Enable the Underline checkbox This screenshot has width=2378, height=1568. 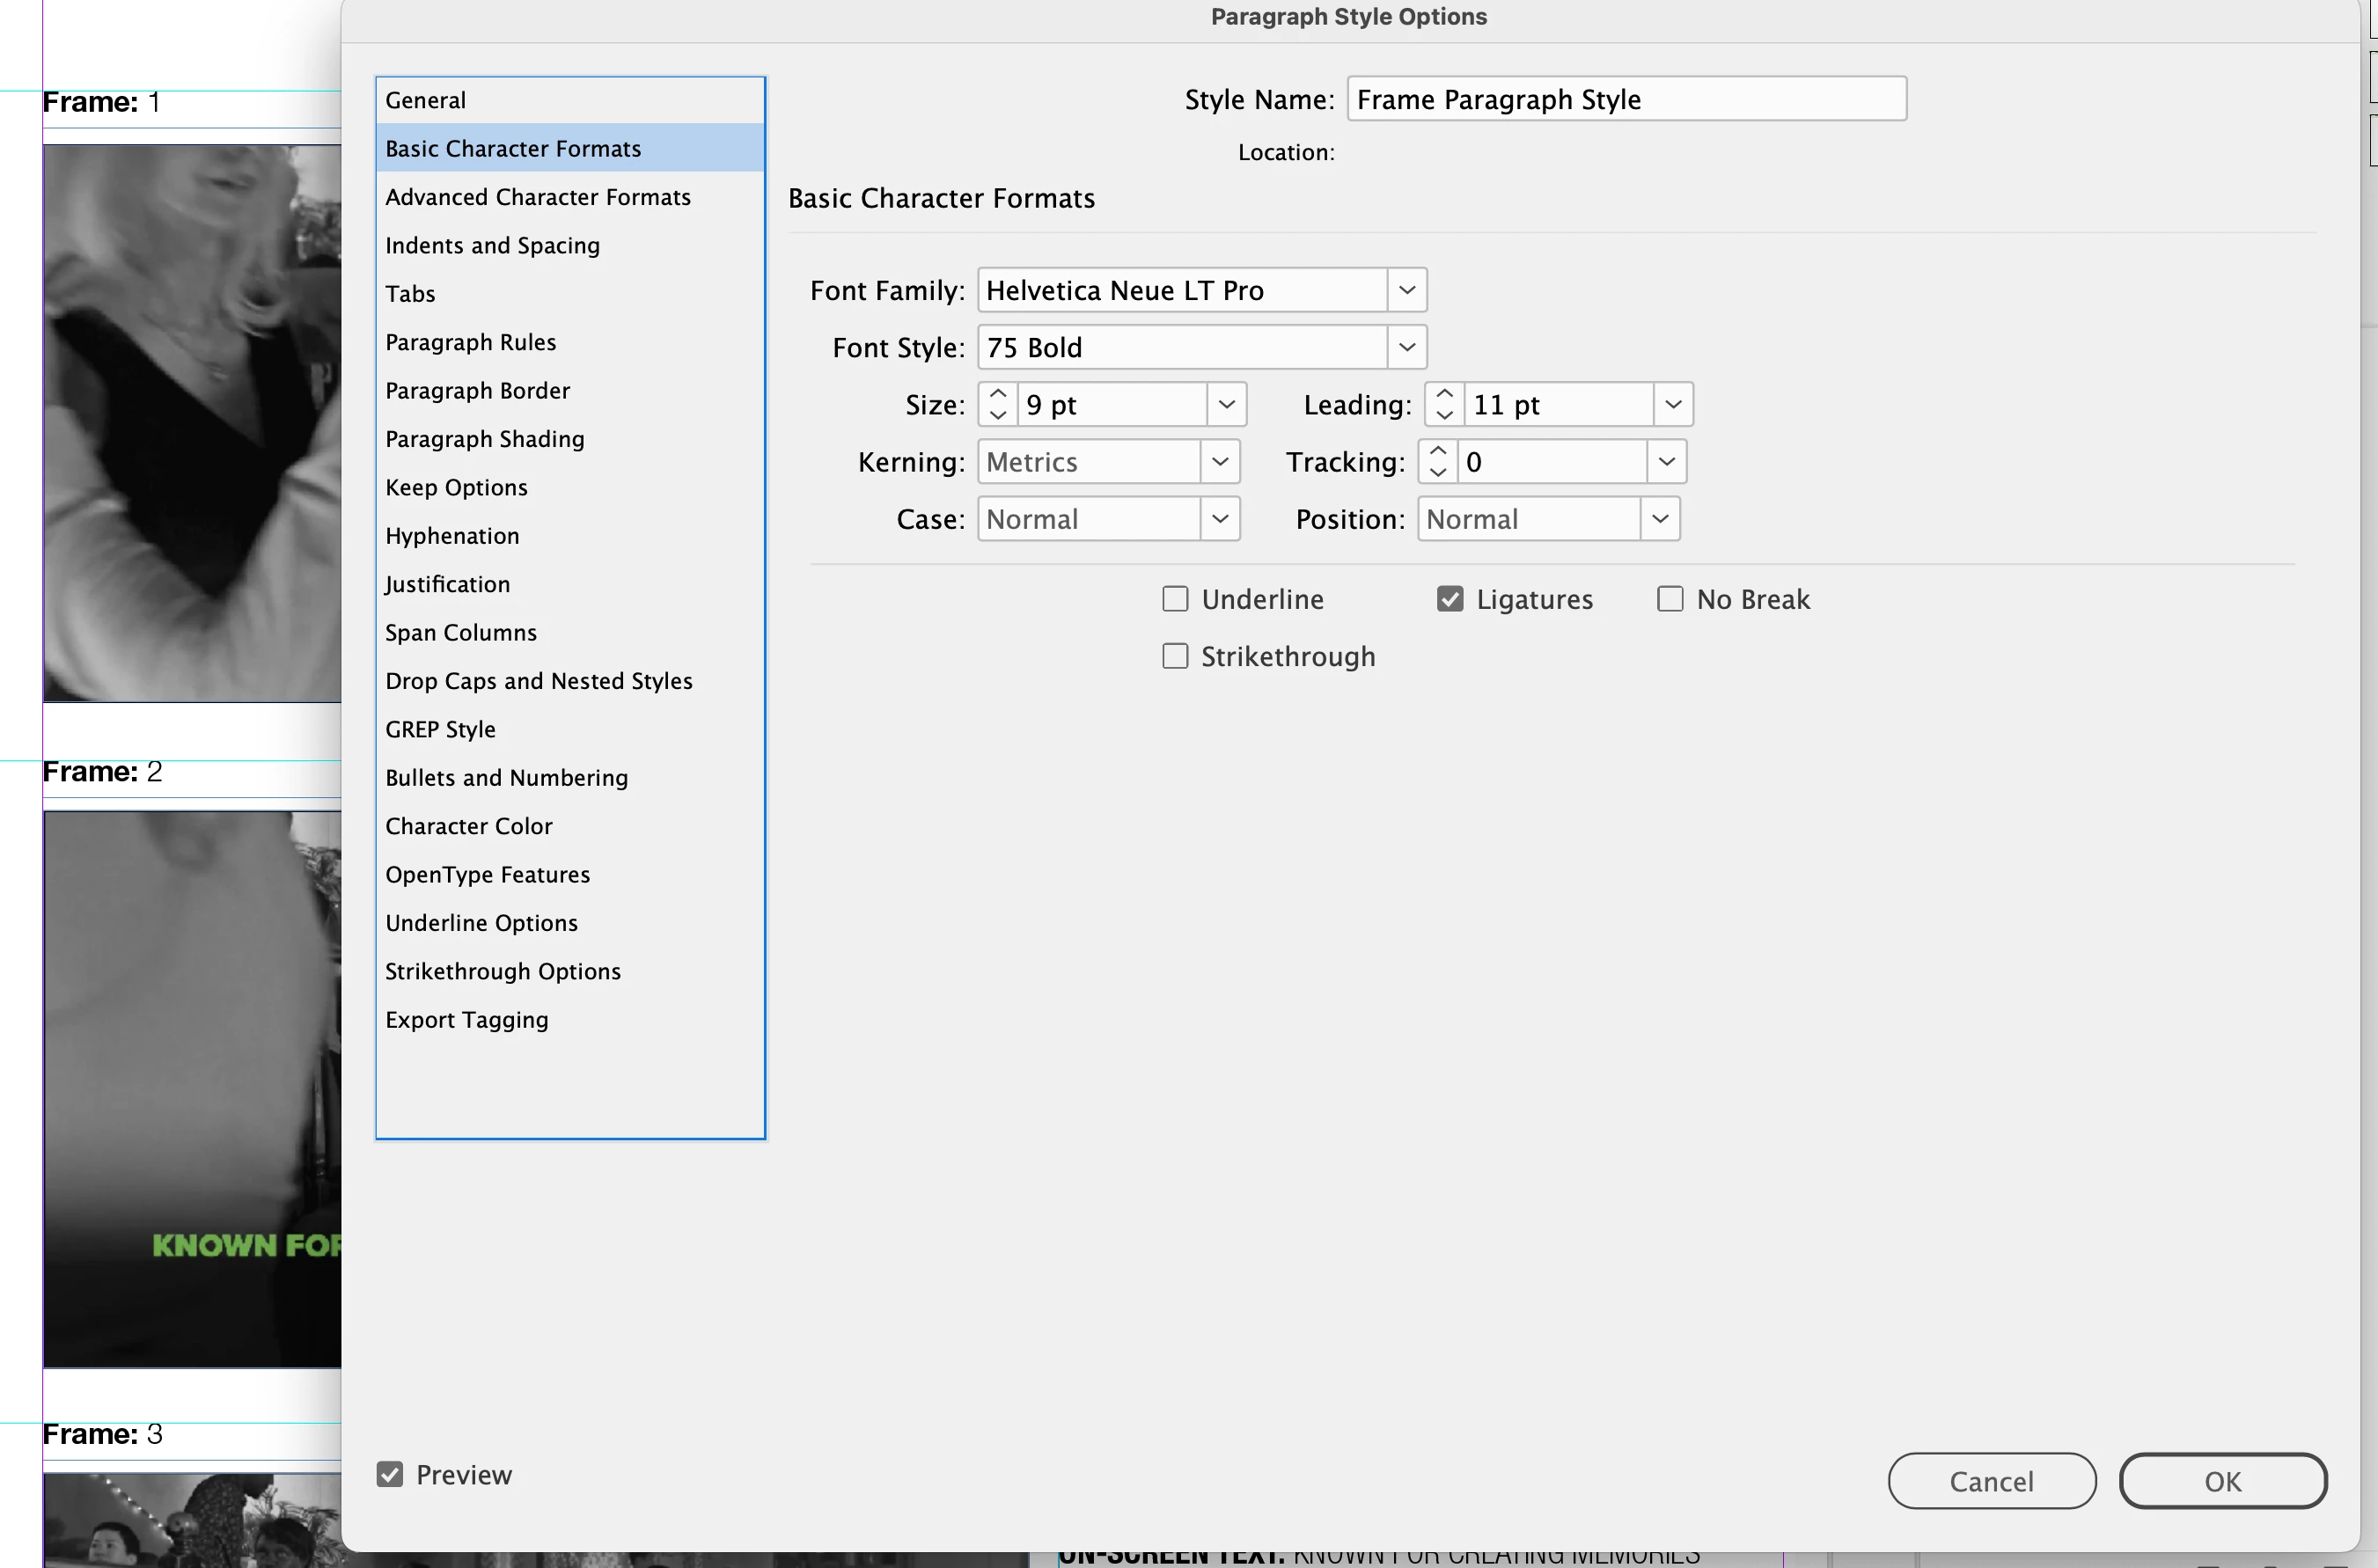click(1175, 599)
